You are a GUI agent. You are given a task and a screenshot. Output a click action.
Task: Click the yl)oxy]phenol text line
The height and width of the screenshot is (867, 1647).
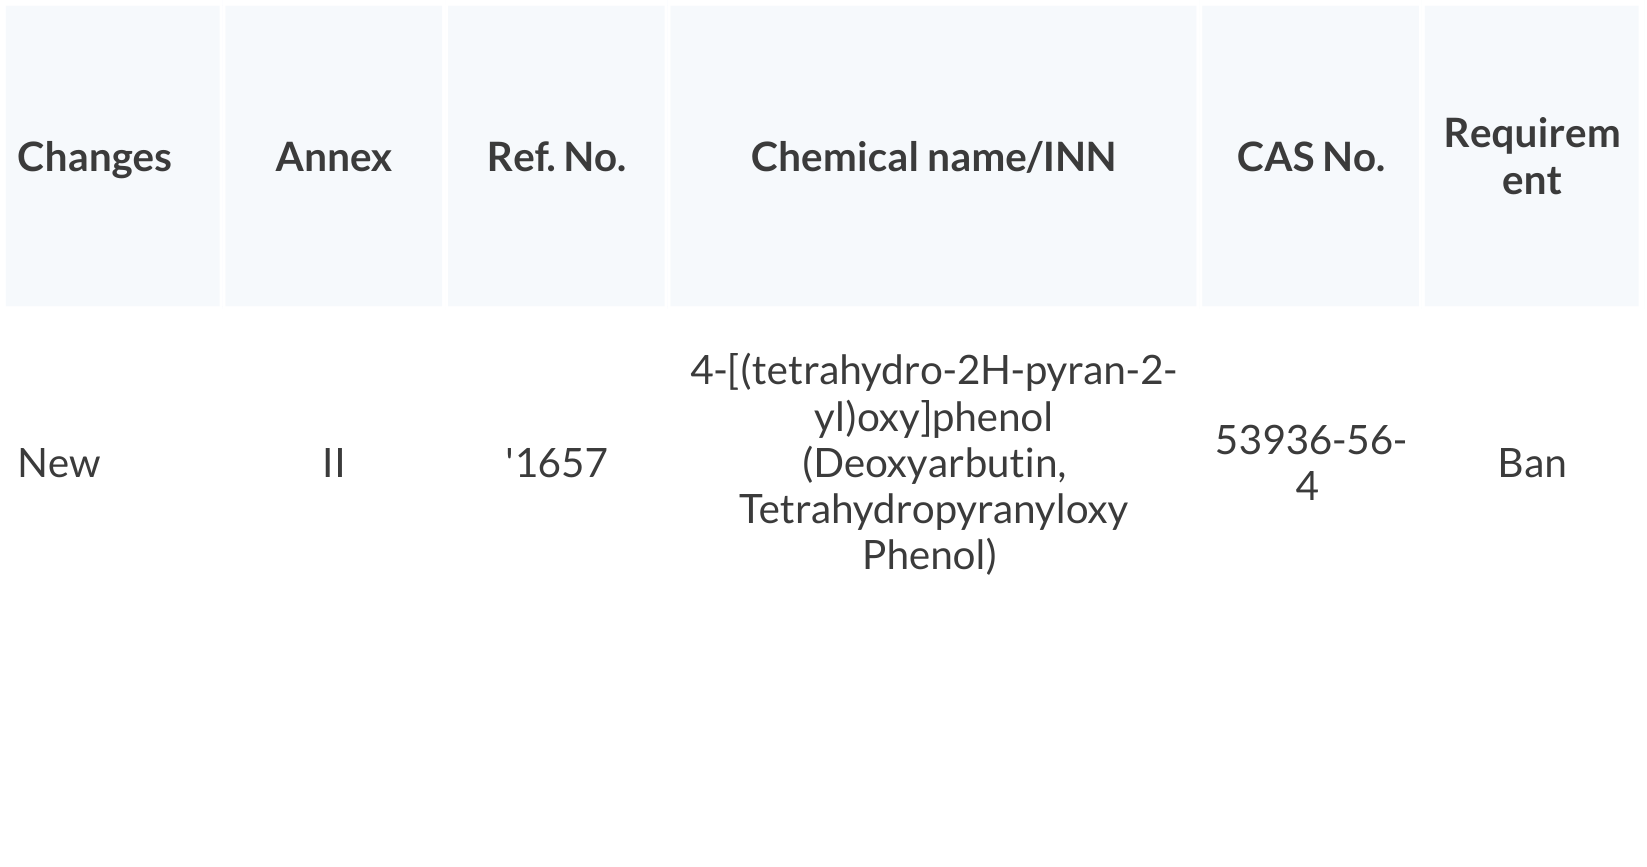click(x=932, y=417)
